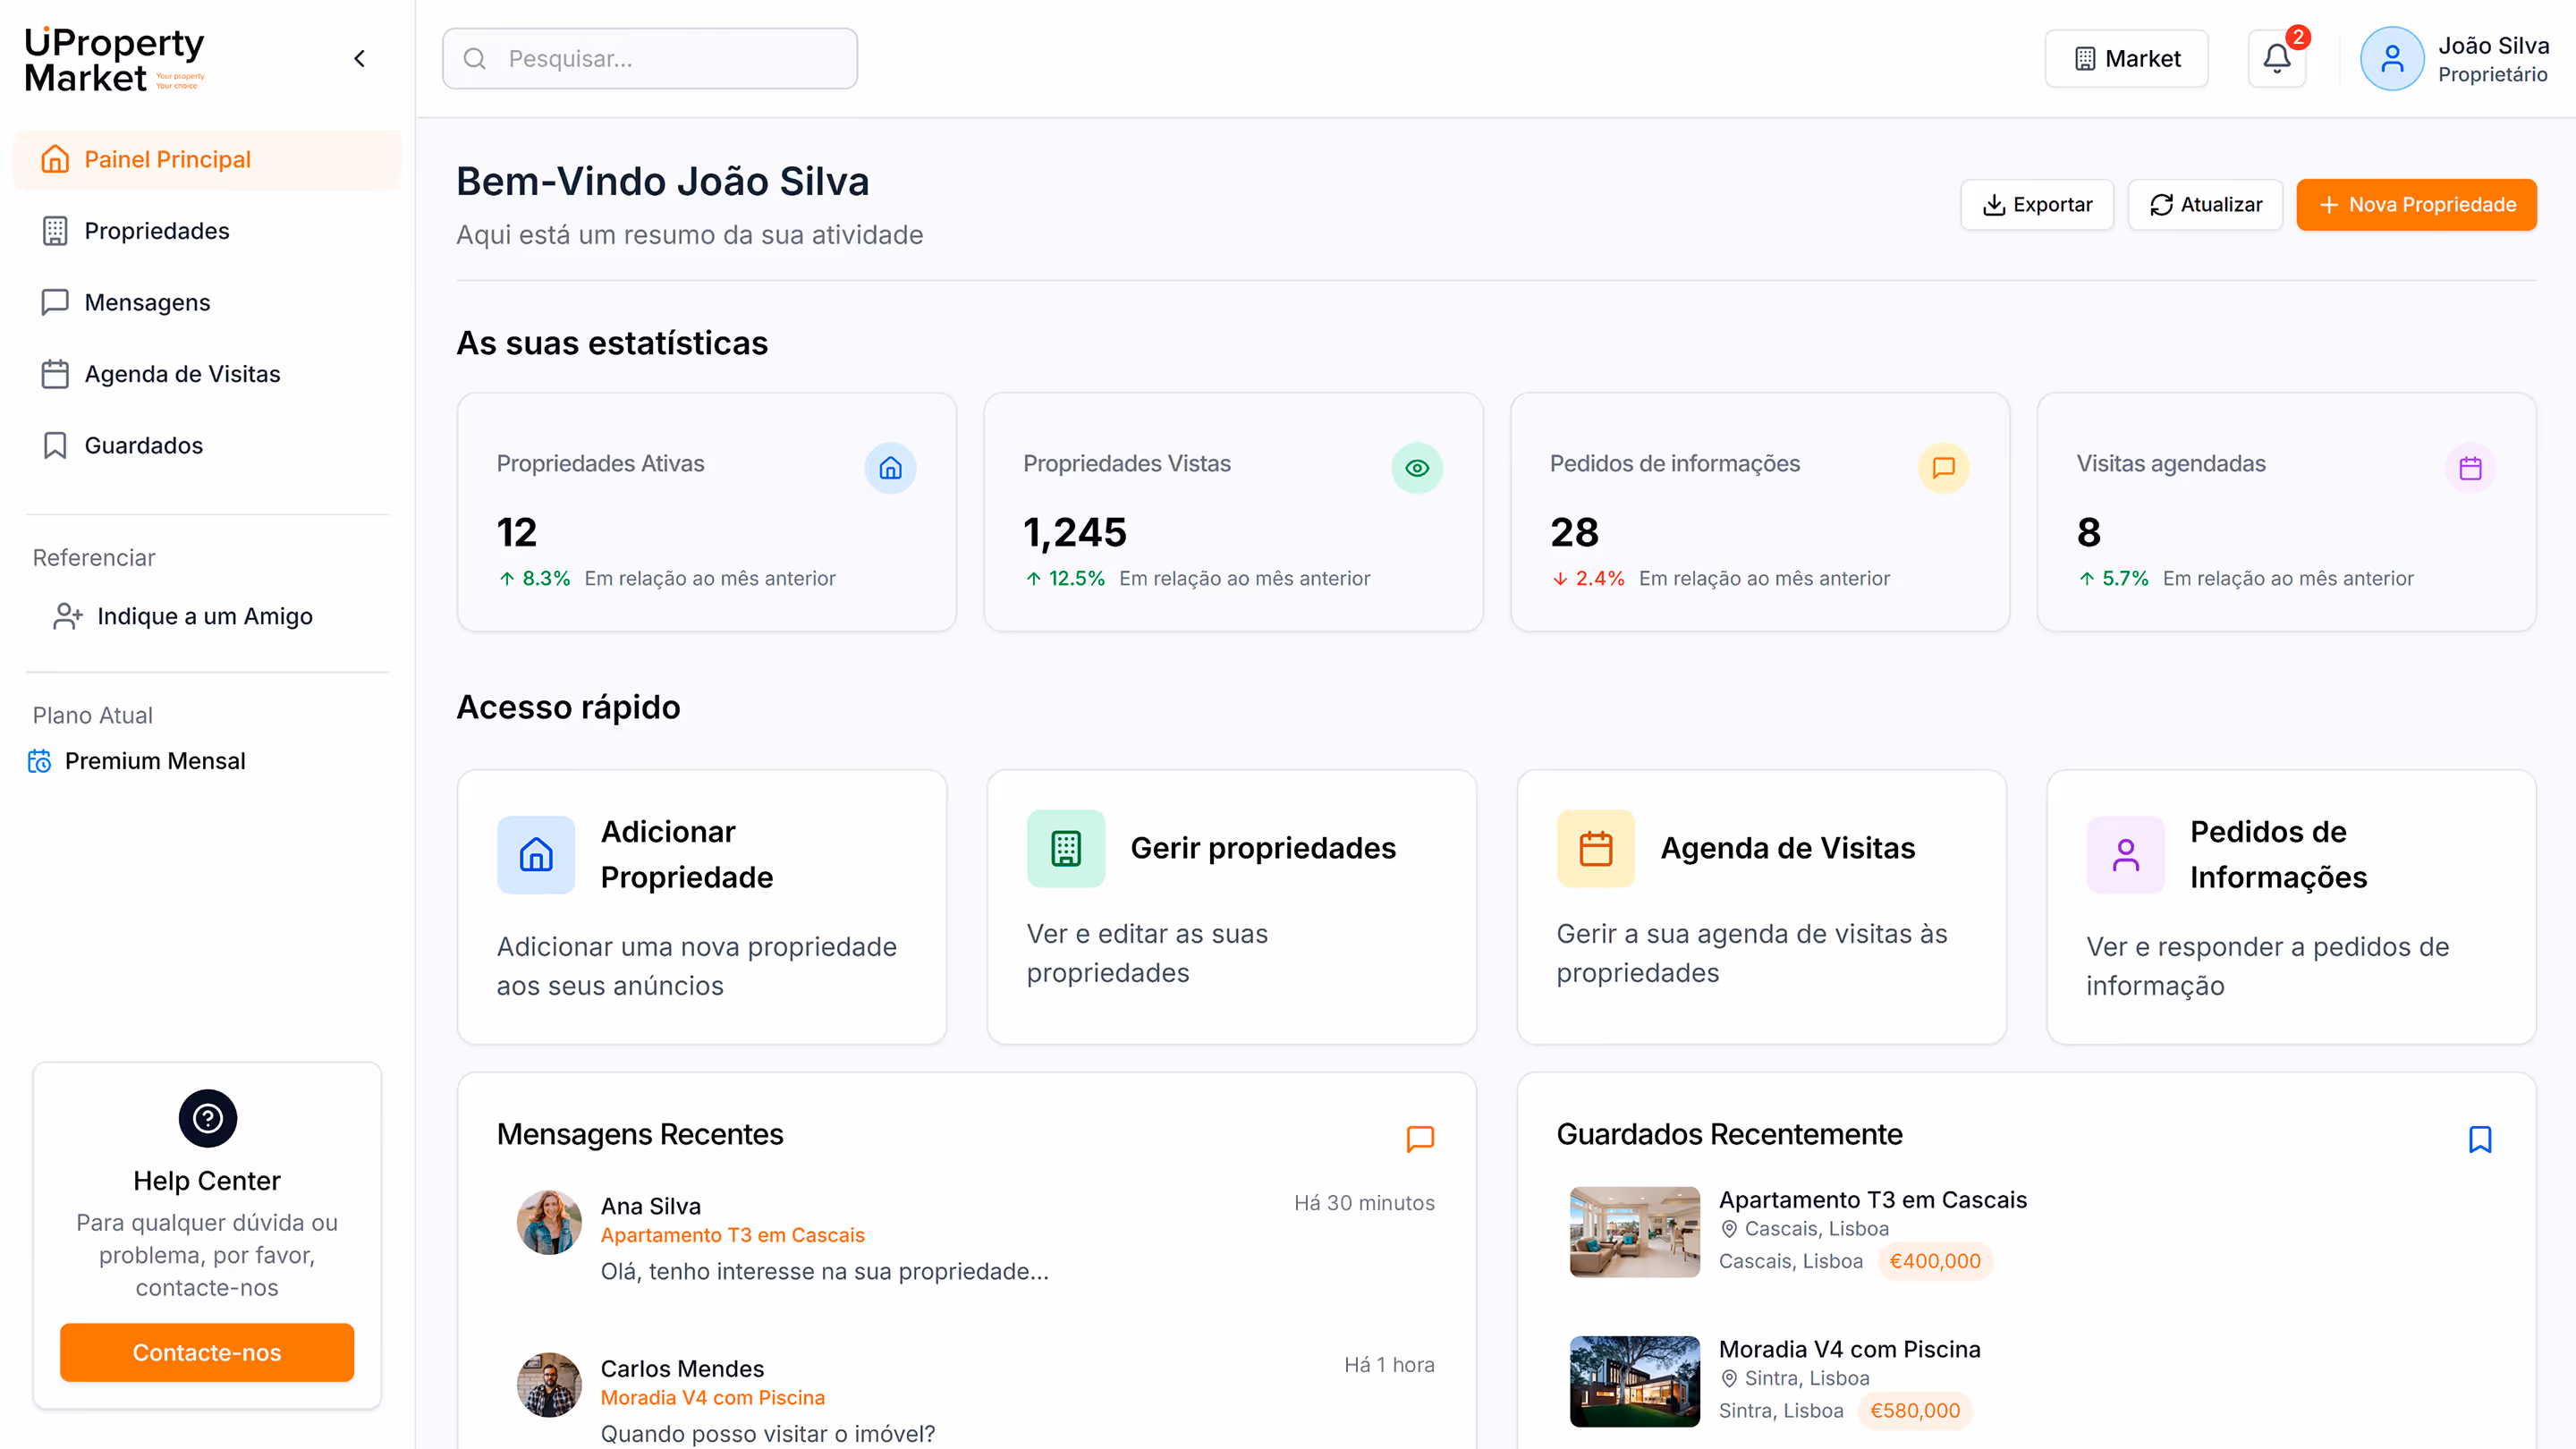Viewport: 2576px width, 1449px height.
Task: Switch to Painel Principal in the sidebar
Action: pos(166,159)
